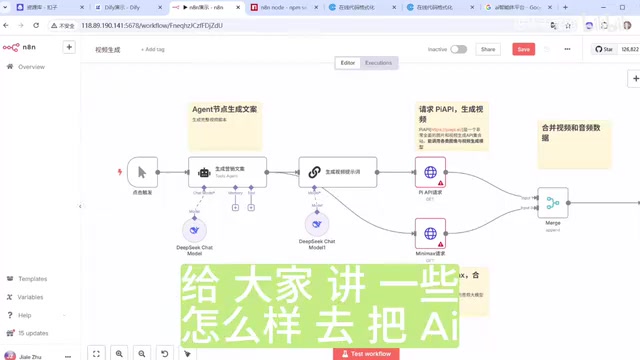
Task: Click the zoom out canvas button
Action: pos(142,353)
